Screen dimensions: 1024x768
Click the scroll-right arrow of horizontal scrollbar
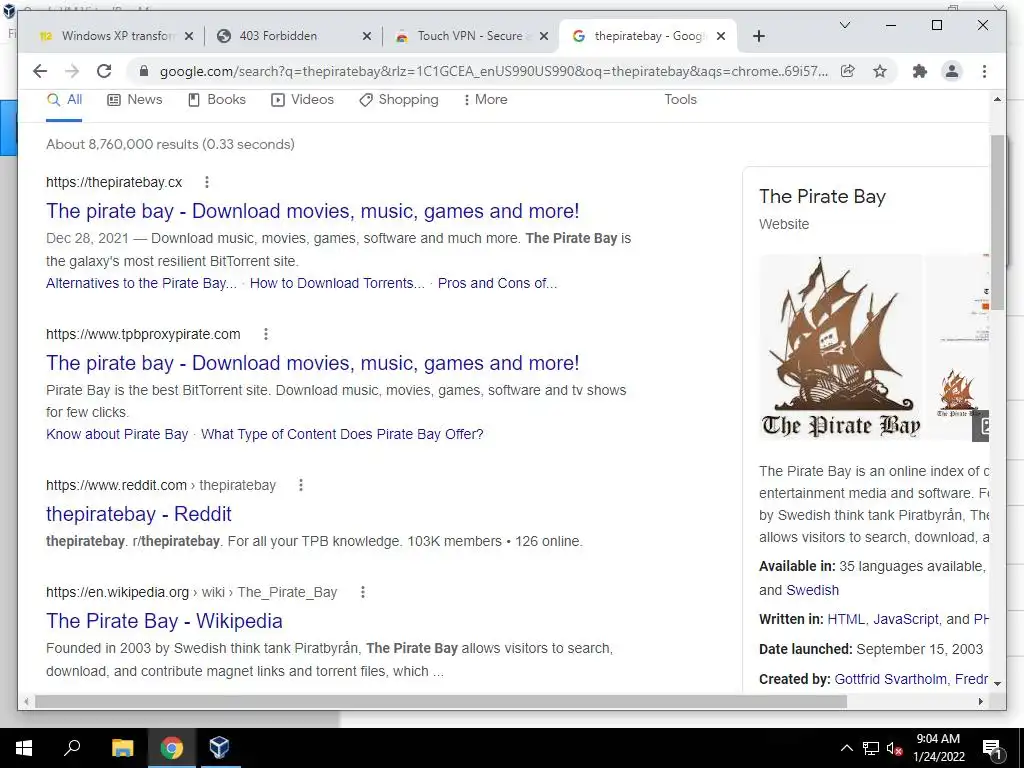tap(980, 701)
